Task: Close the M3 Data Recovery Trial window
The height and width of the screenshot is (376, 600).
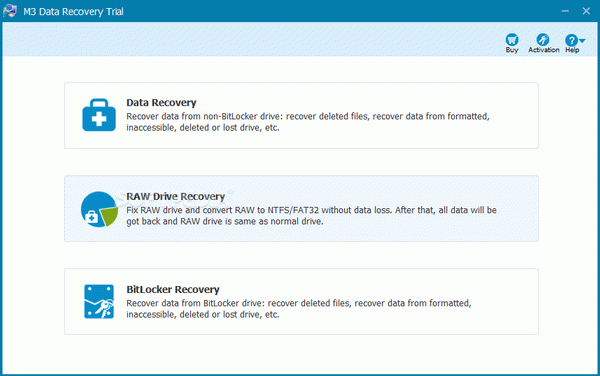Action: point(586,11)
